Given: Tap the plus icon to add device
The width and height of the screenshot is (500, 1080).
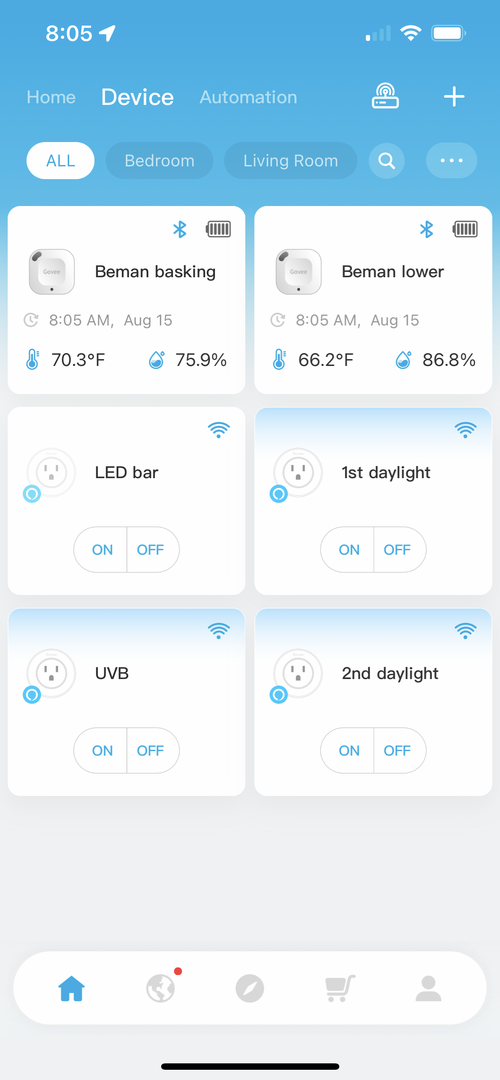Looking at the screenshot, I should coord(454,97).
